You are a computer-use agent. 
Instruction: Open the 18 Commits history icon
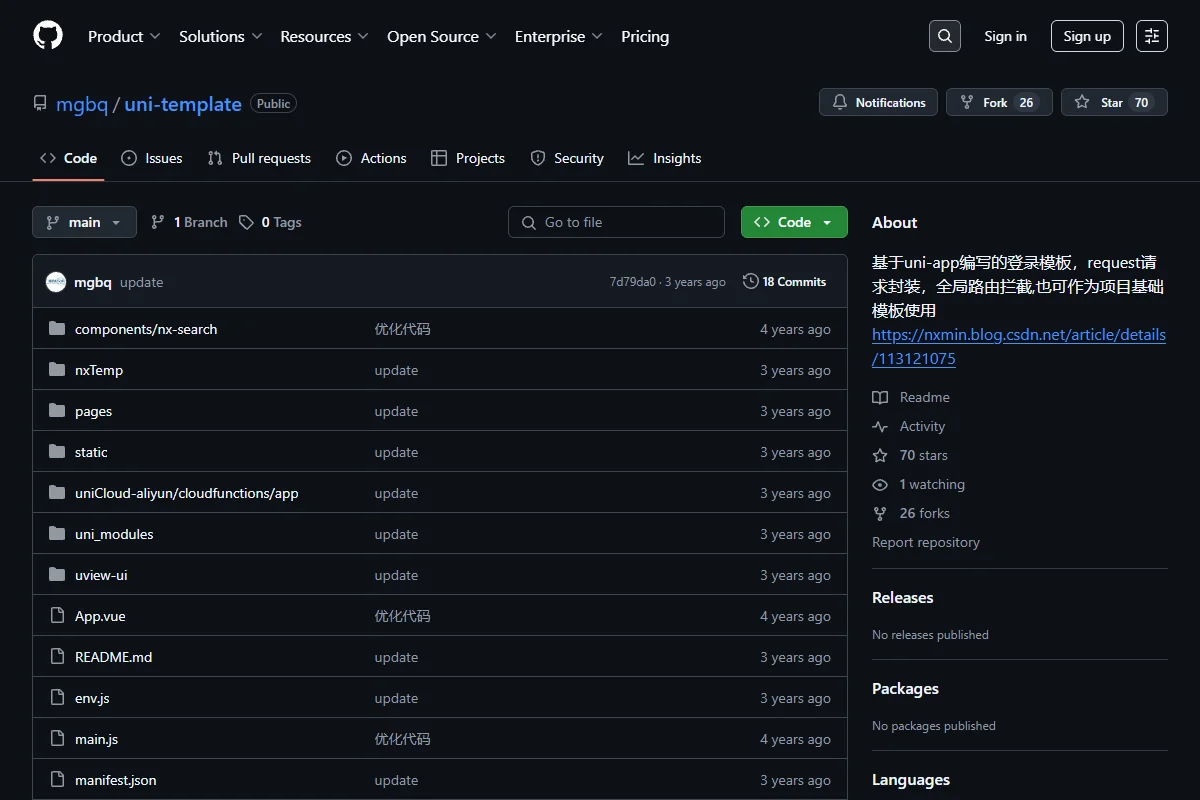click(751, 282)
